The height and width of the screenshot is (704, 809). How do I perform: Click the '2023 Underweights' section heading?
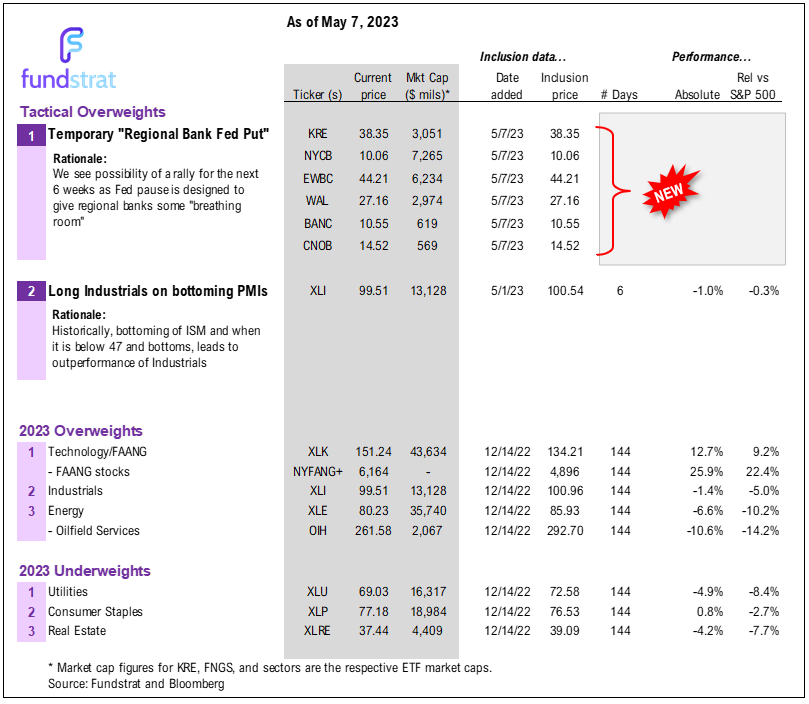(x=85, y=571)
